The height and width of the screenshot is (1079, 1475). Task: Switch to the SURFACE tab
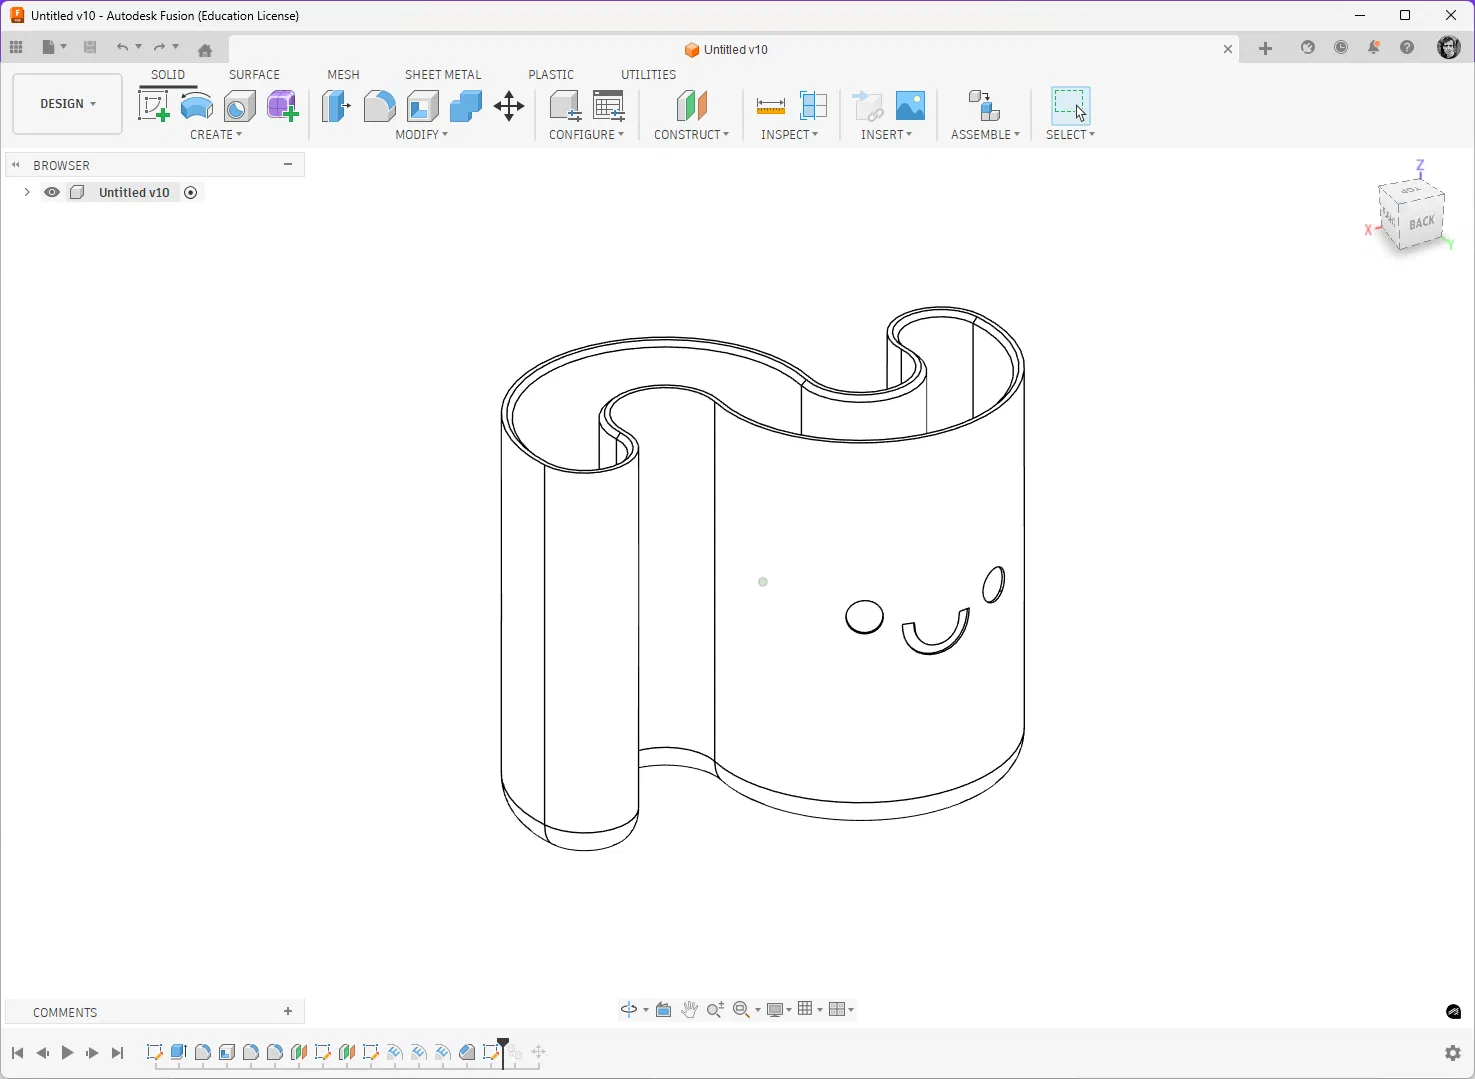[254, 75]
